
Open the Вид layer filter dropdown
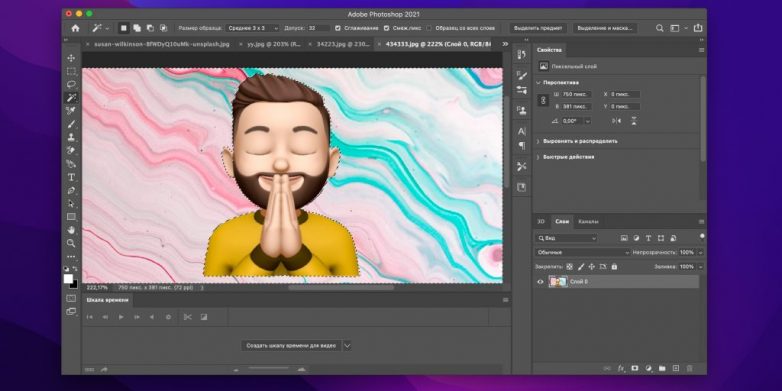pos(566,238)
